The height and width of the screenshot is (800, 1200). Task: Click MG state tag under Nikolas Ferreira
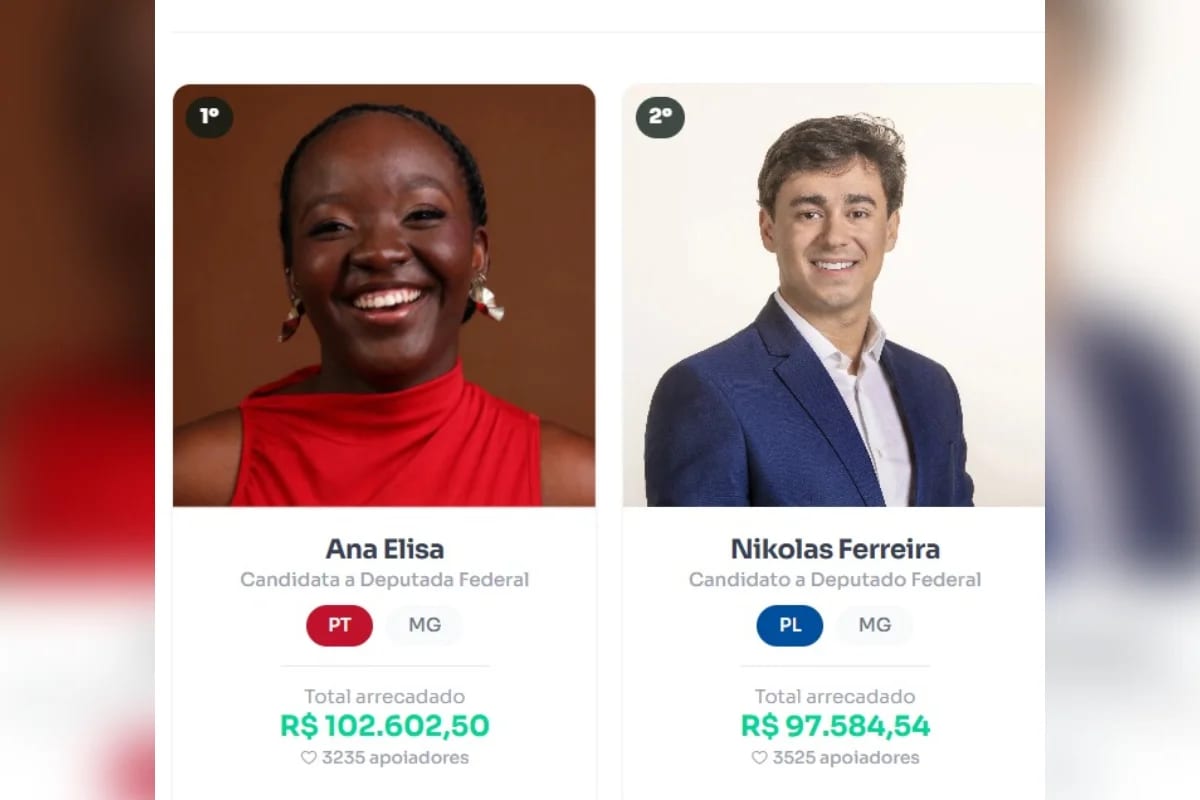pos(875,626)
